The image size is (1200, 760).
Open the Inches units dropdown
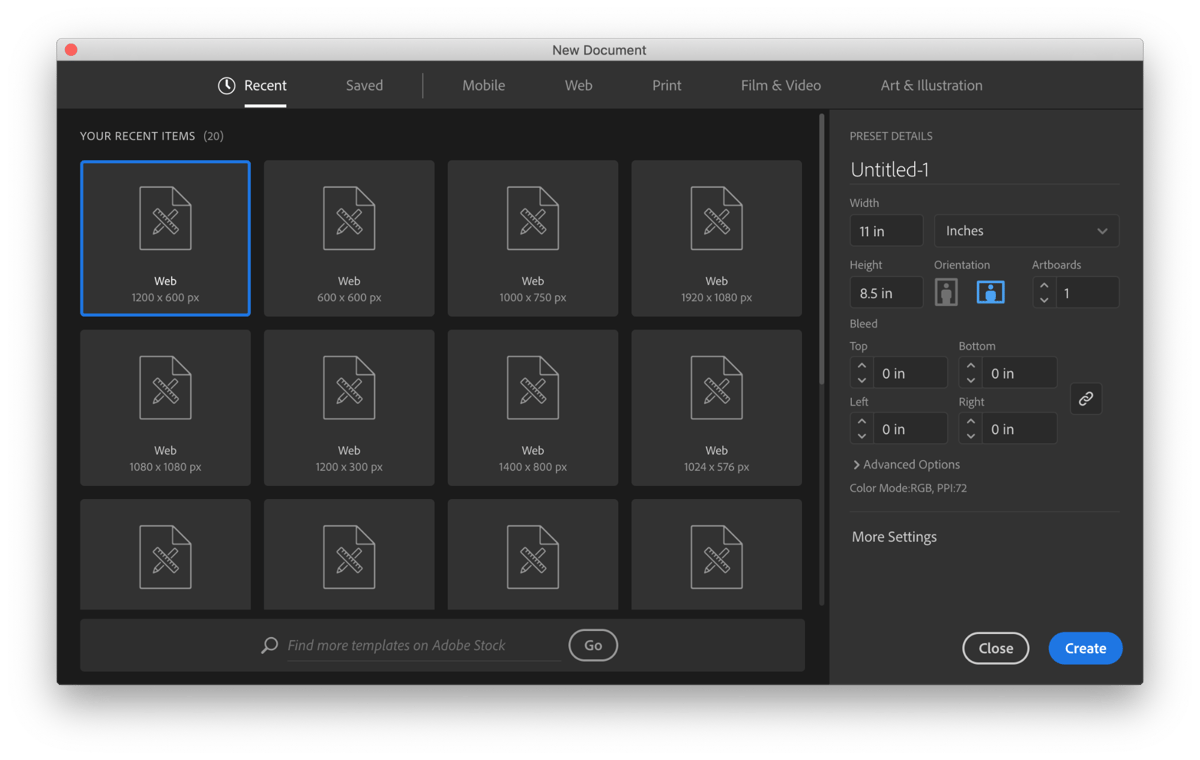coord(1026,230)
